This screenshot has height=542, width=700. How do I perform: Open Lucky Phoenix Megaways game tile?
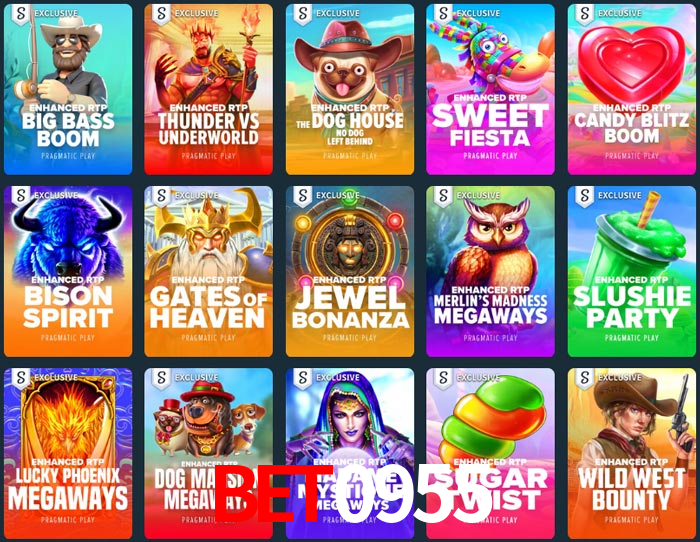(68, 454)
